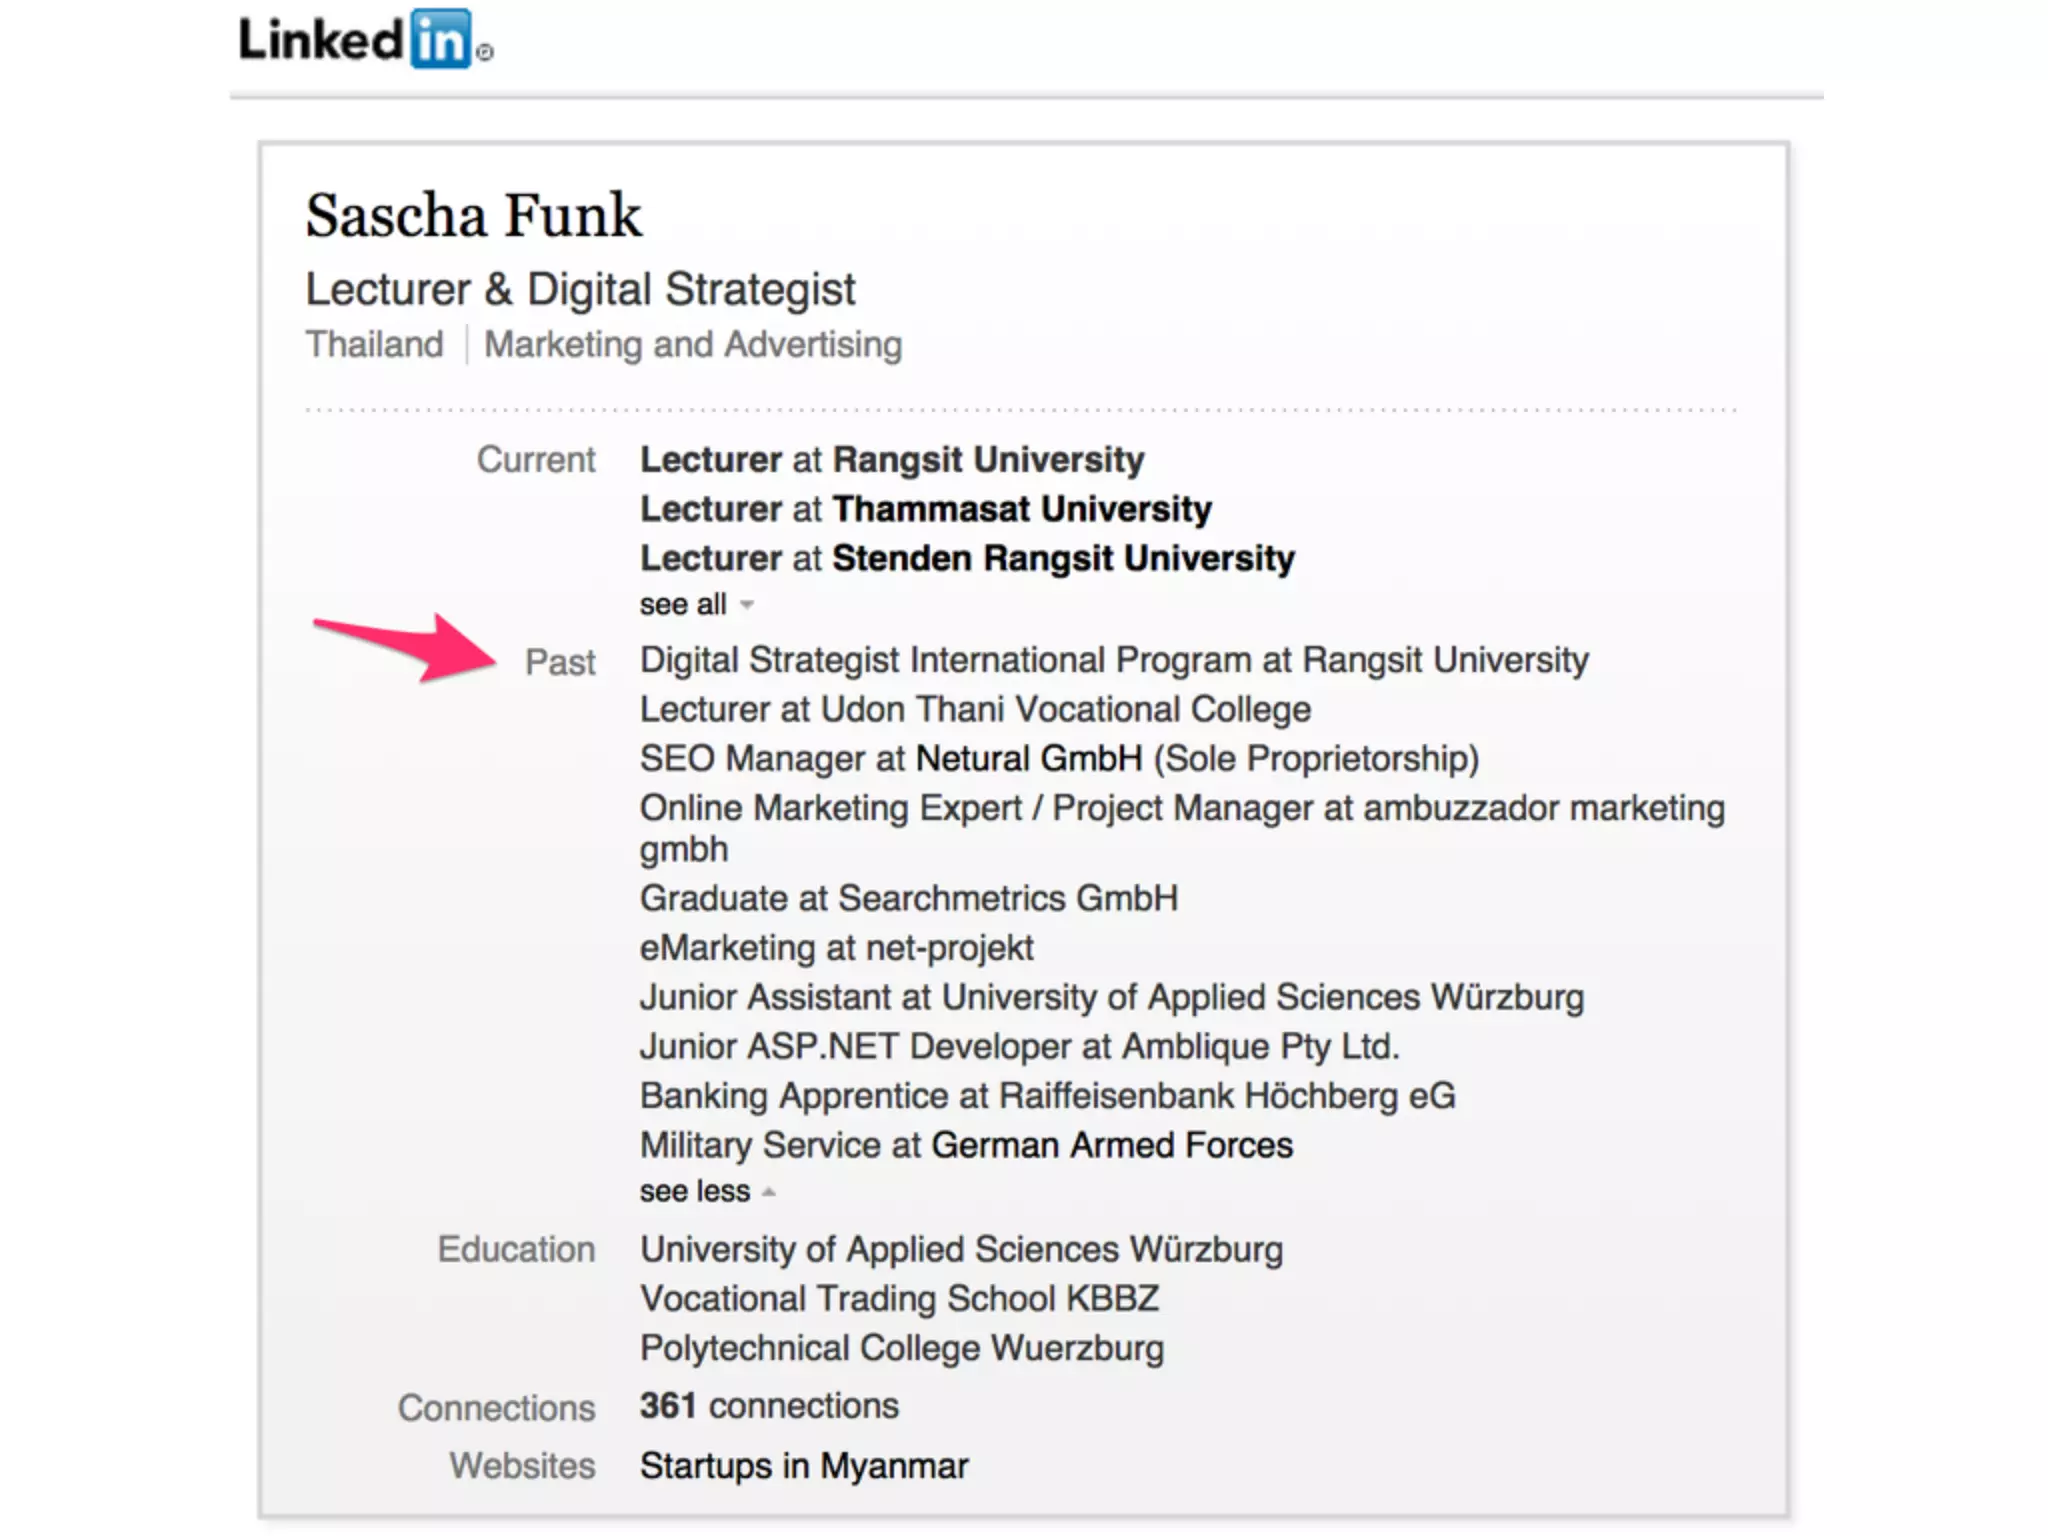Visit the Startups in Myanmar website
Image resolution: width=2048 pixels, height=1536 pixels.
(x=804, y=1466)
